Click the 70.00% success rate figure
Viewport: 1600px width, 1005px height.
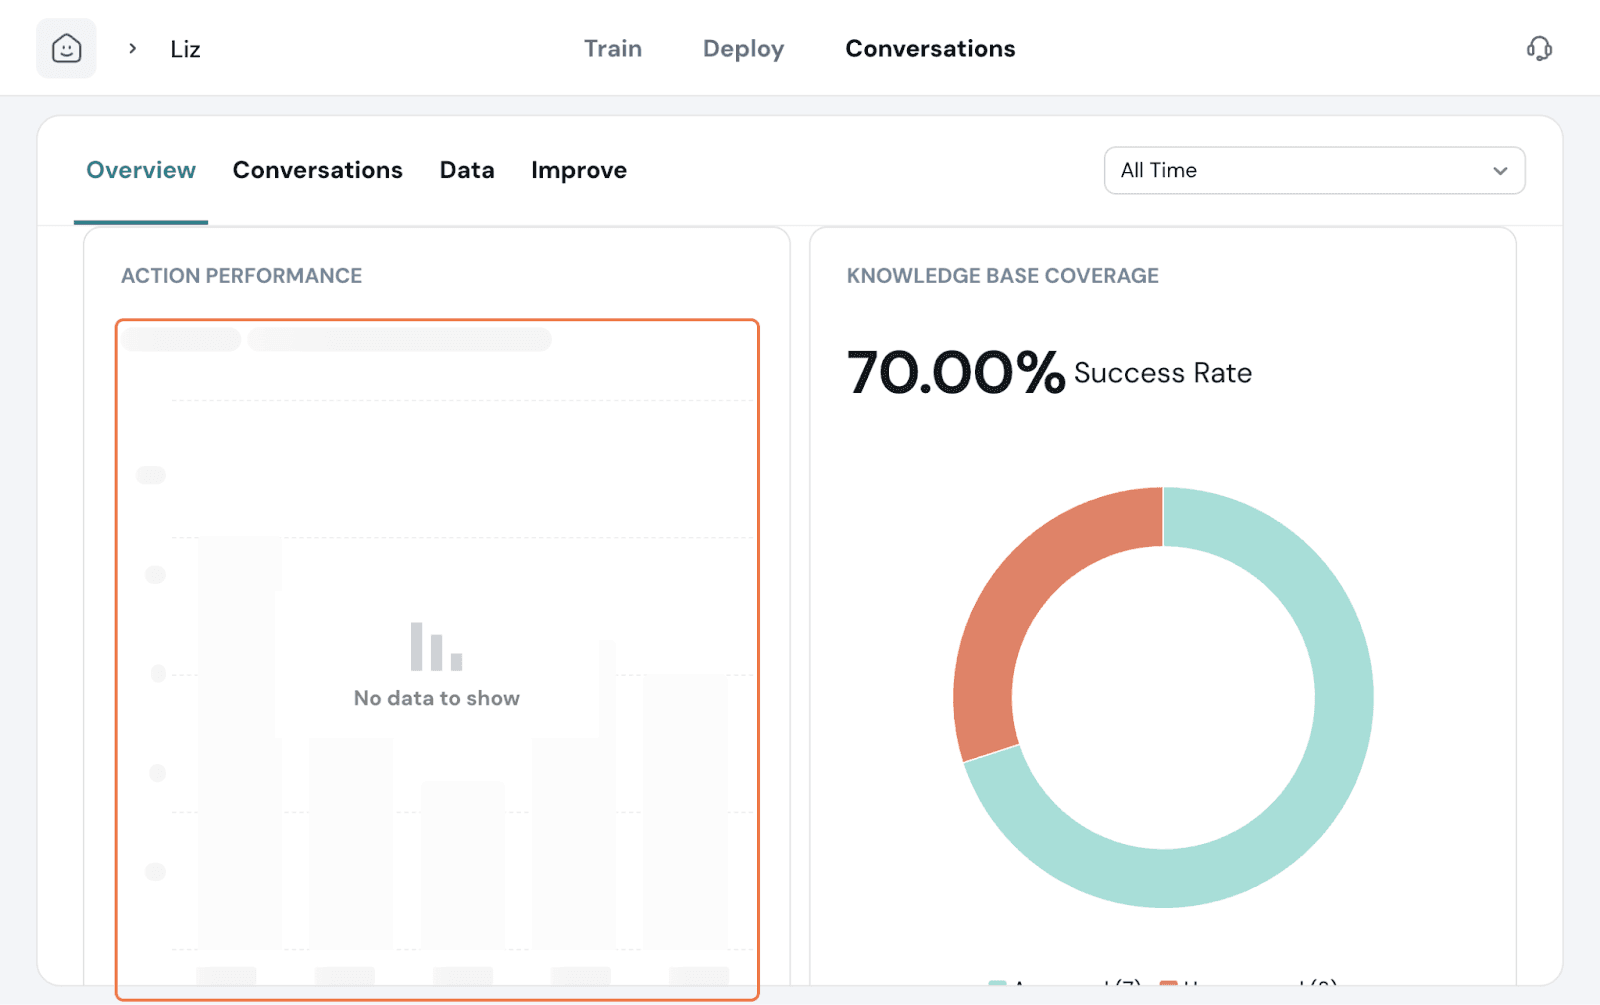coord(955,373)
